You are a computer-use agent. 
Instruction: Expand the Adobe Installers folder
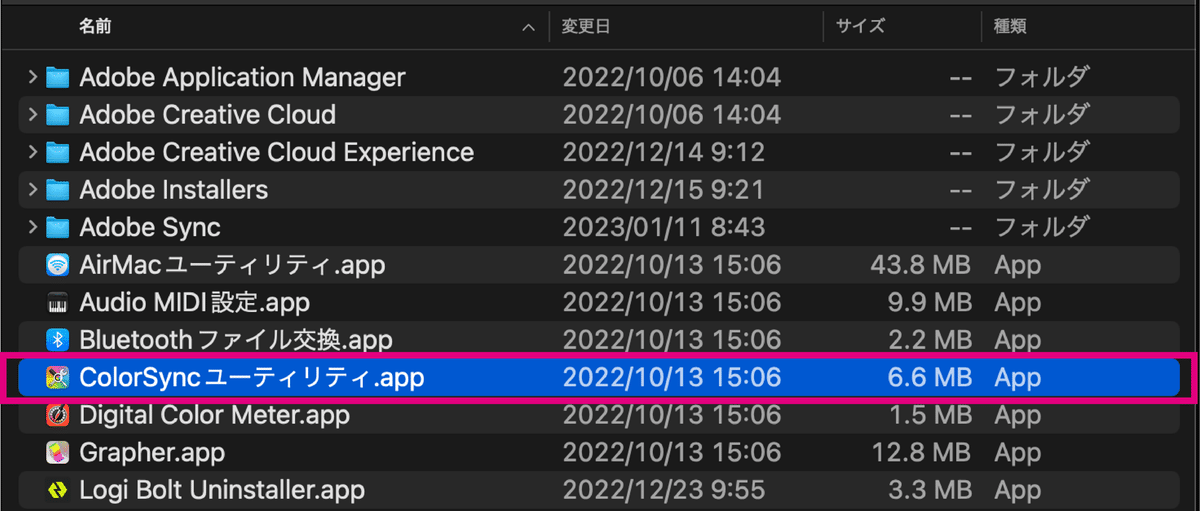(x=33, y=190)
